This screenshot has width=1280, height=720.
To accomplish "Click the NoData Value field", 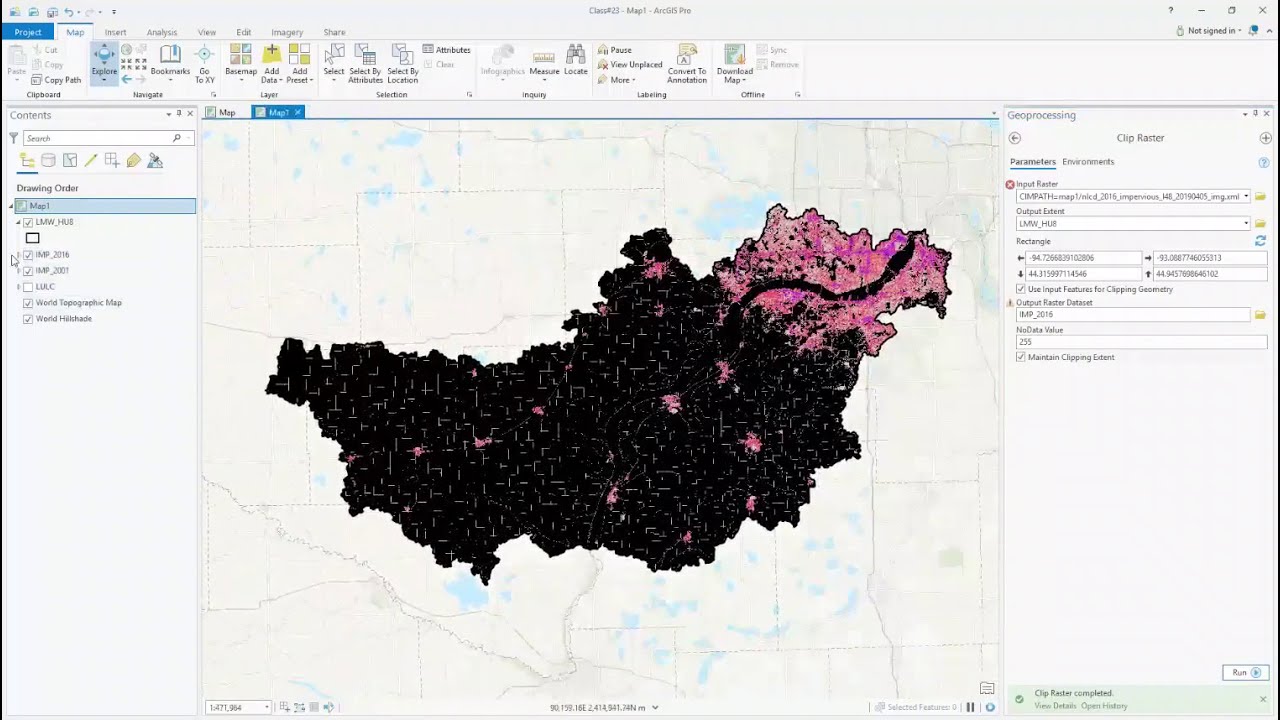I will tap(1141, 342).
